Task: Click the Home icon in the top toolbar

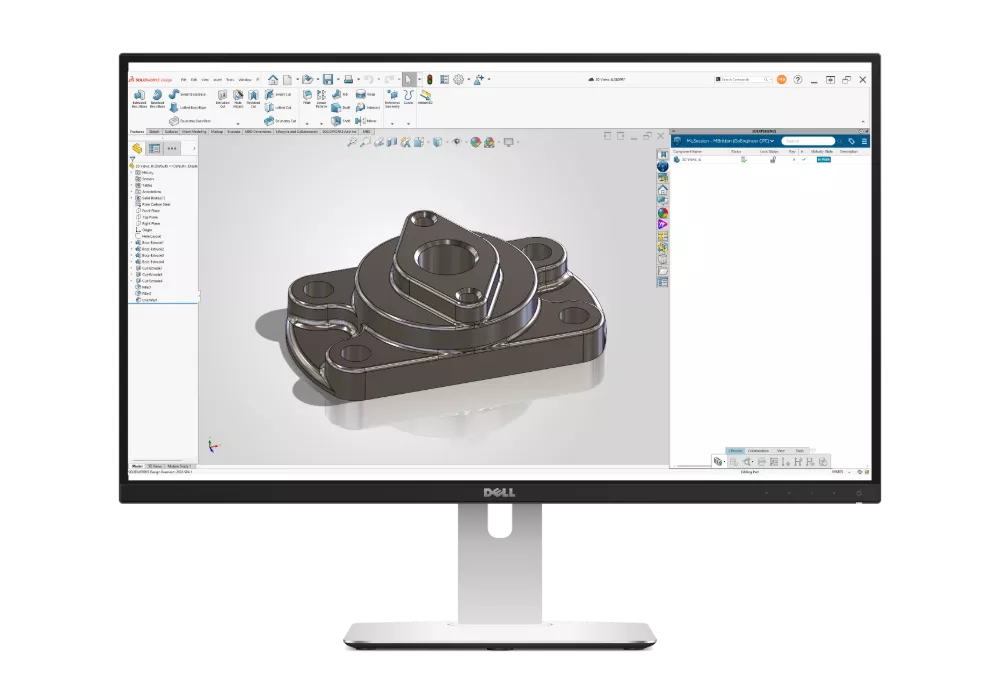Action: [273, 80]
